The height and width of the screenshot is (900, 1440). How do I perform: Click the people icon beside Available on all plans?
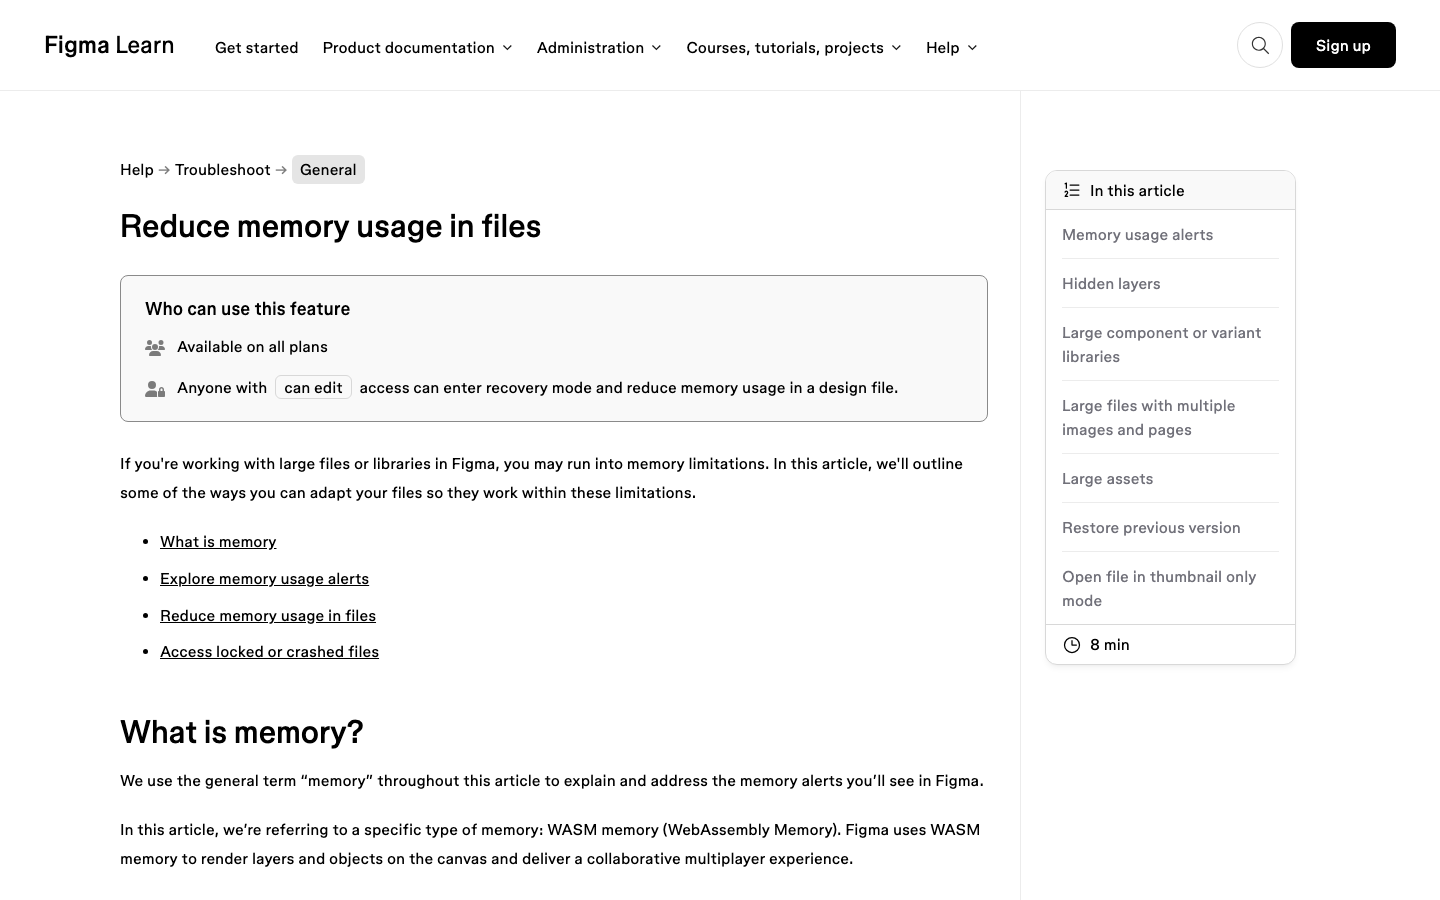tap(155, 348)
